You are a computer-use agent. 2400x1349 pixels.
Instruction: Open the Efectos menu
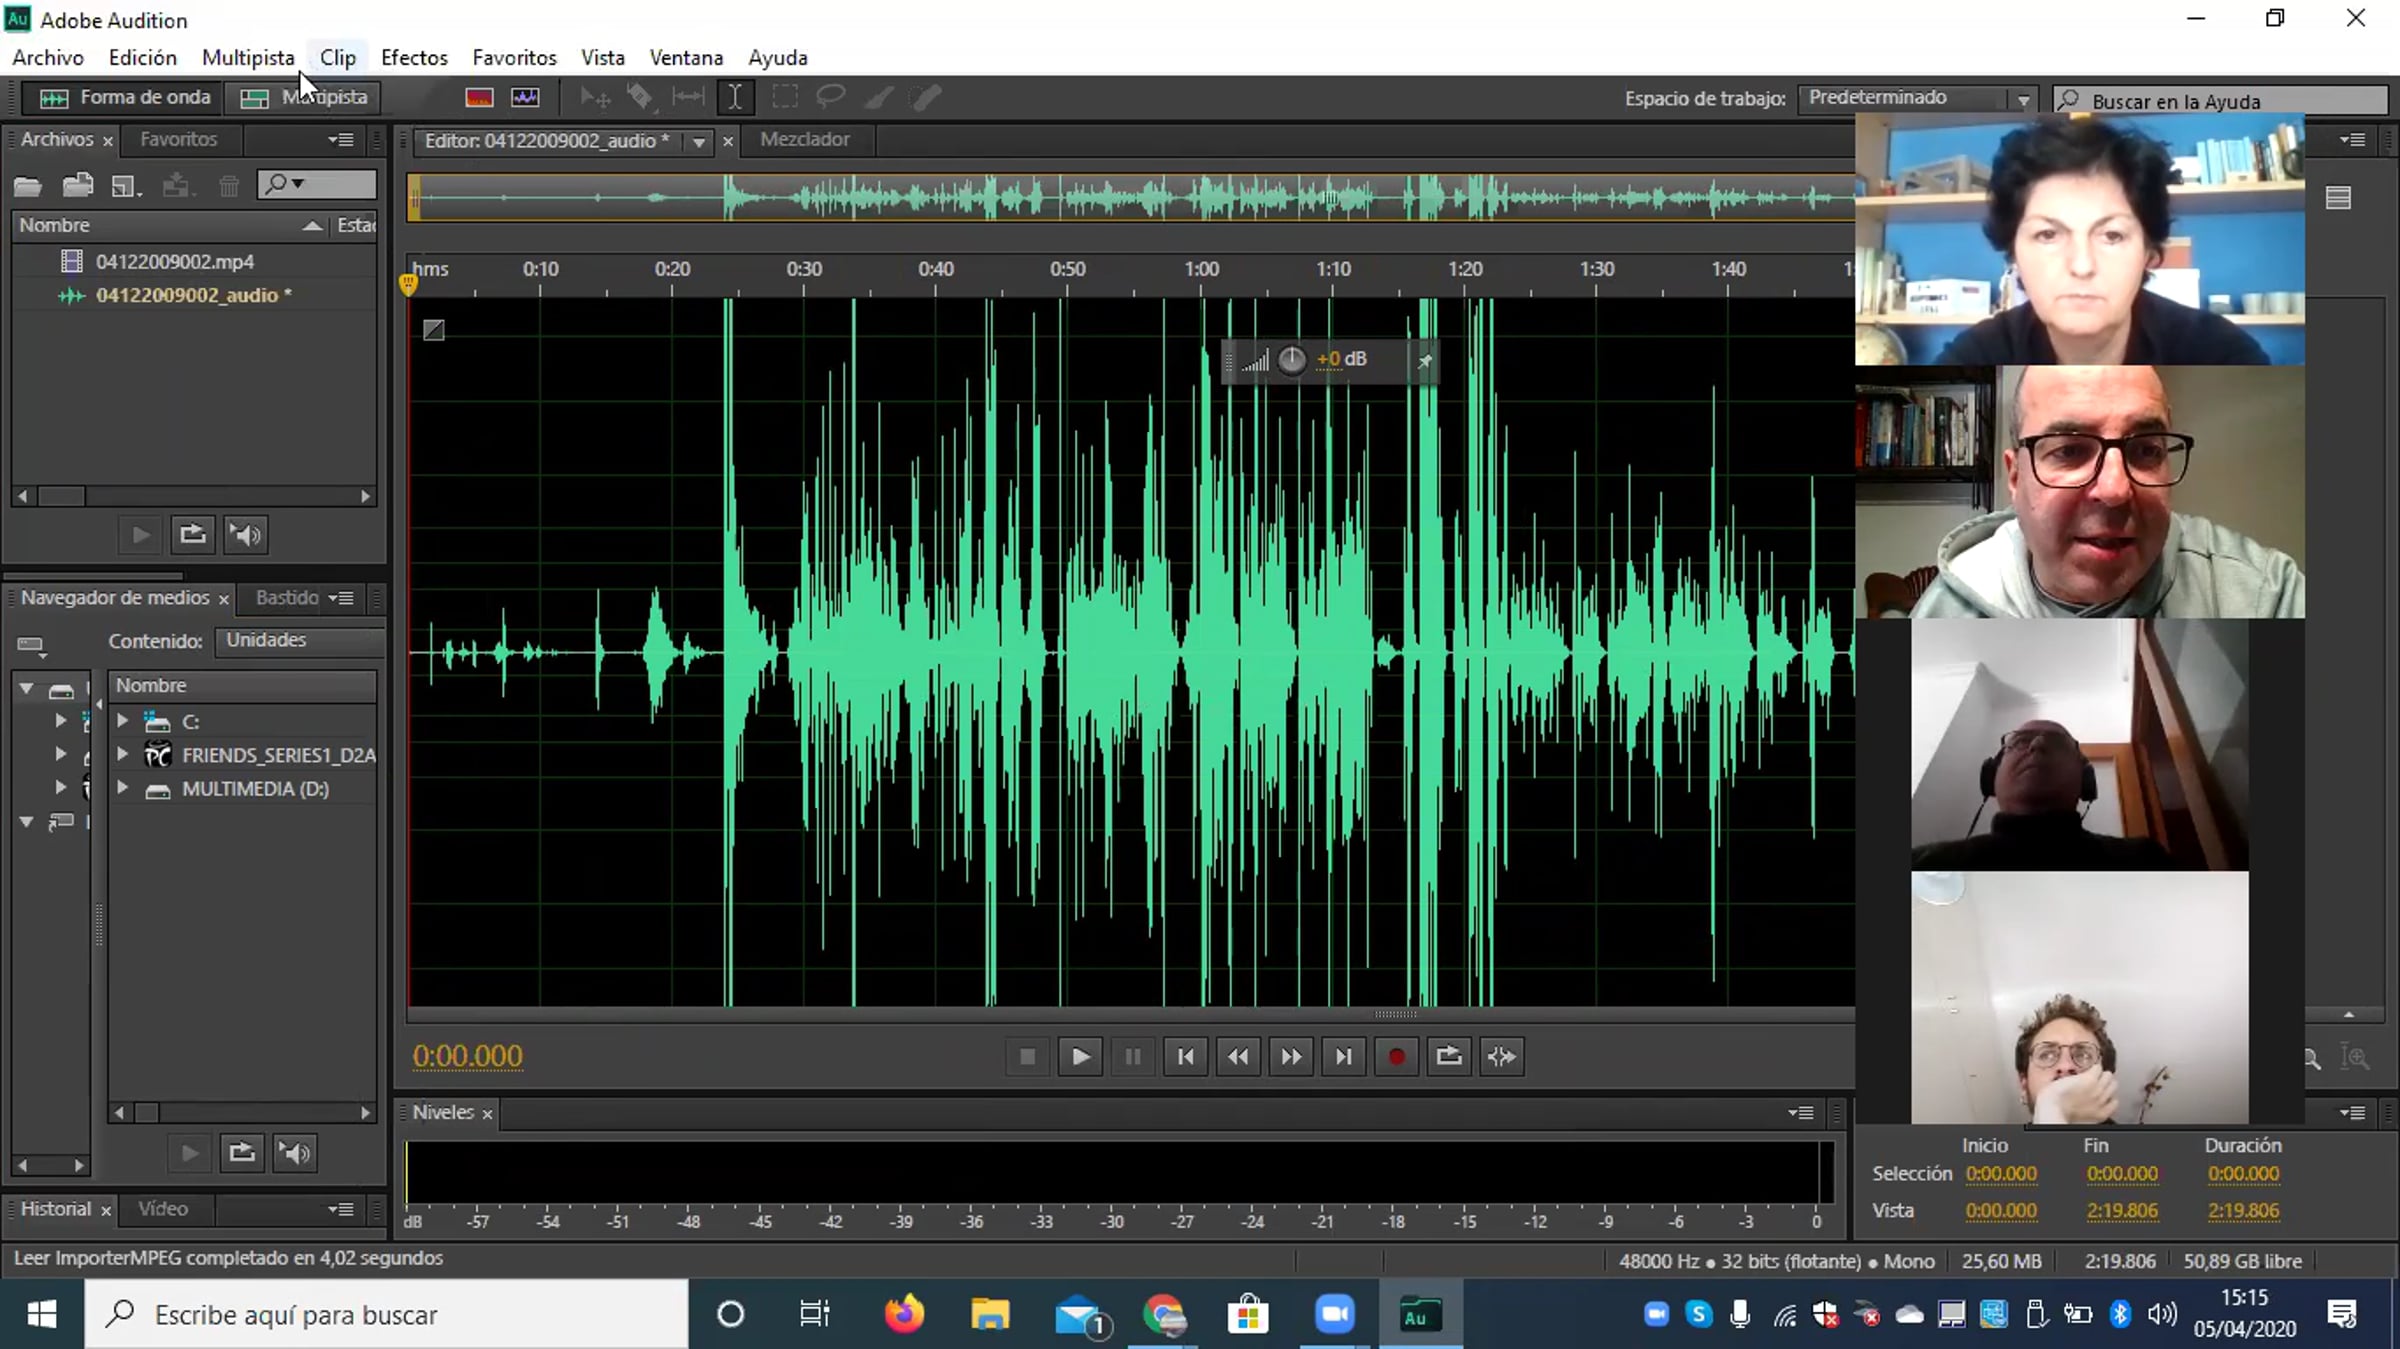pyautogui.click(x=414, y=57)
